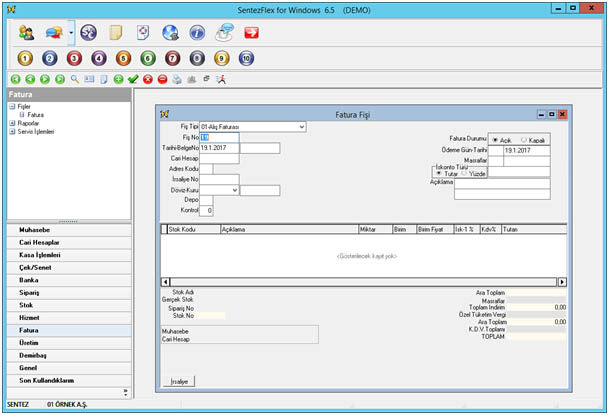The width and height of the screenshot is (609, 415).
Task: Select the Açık radio button
Action: 495,140
